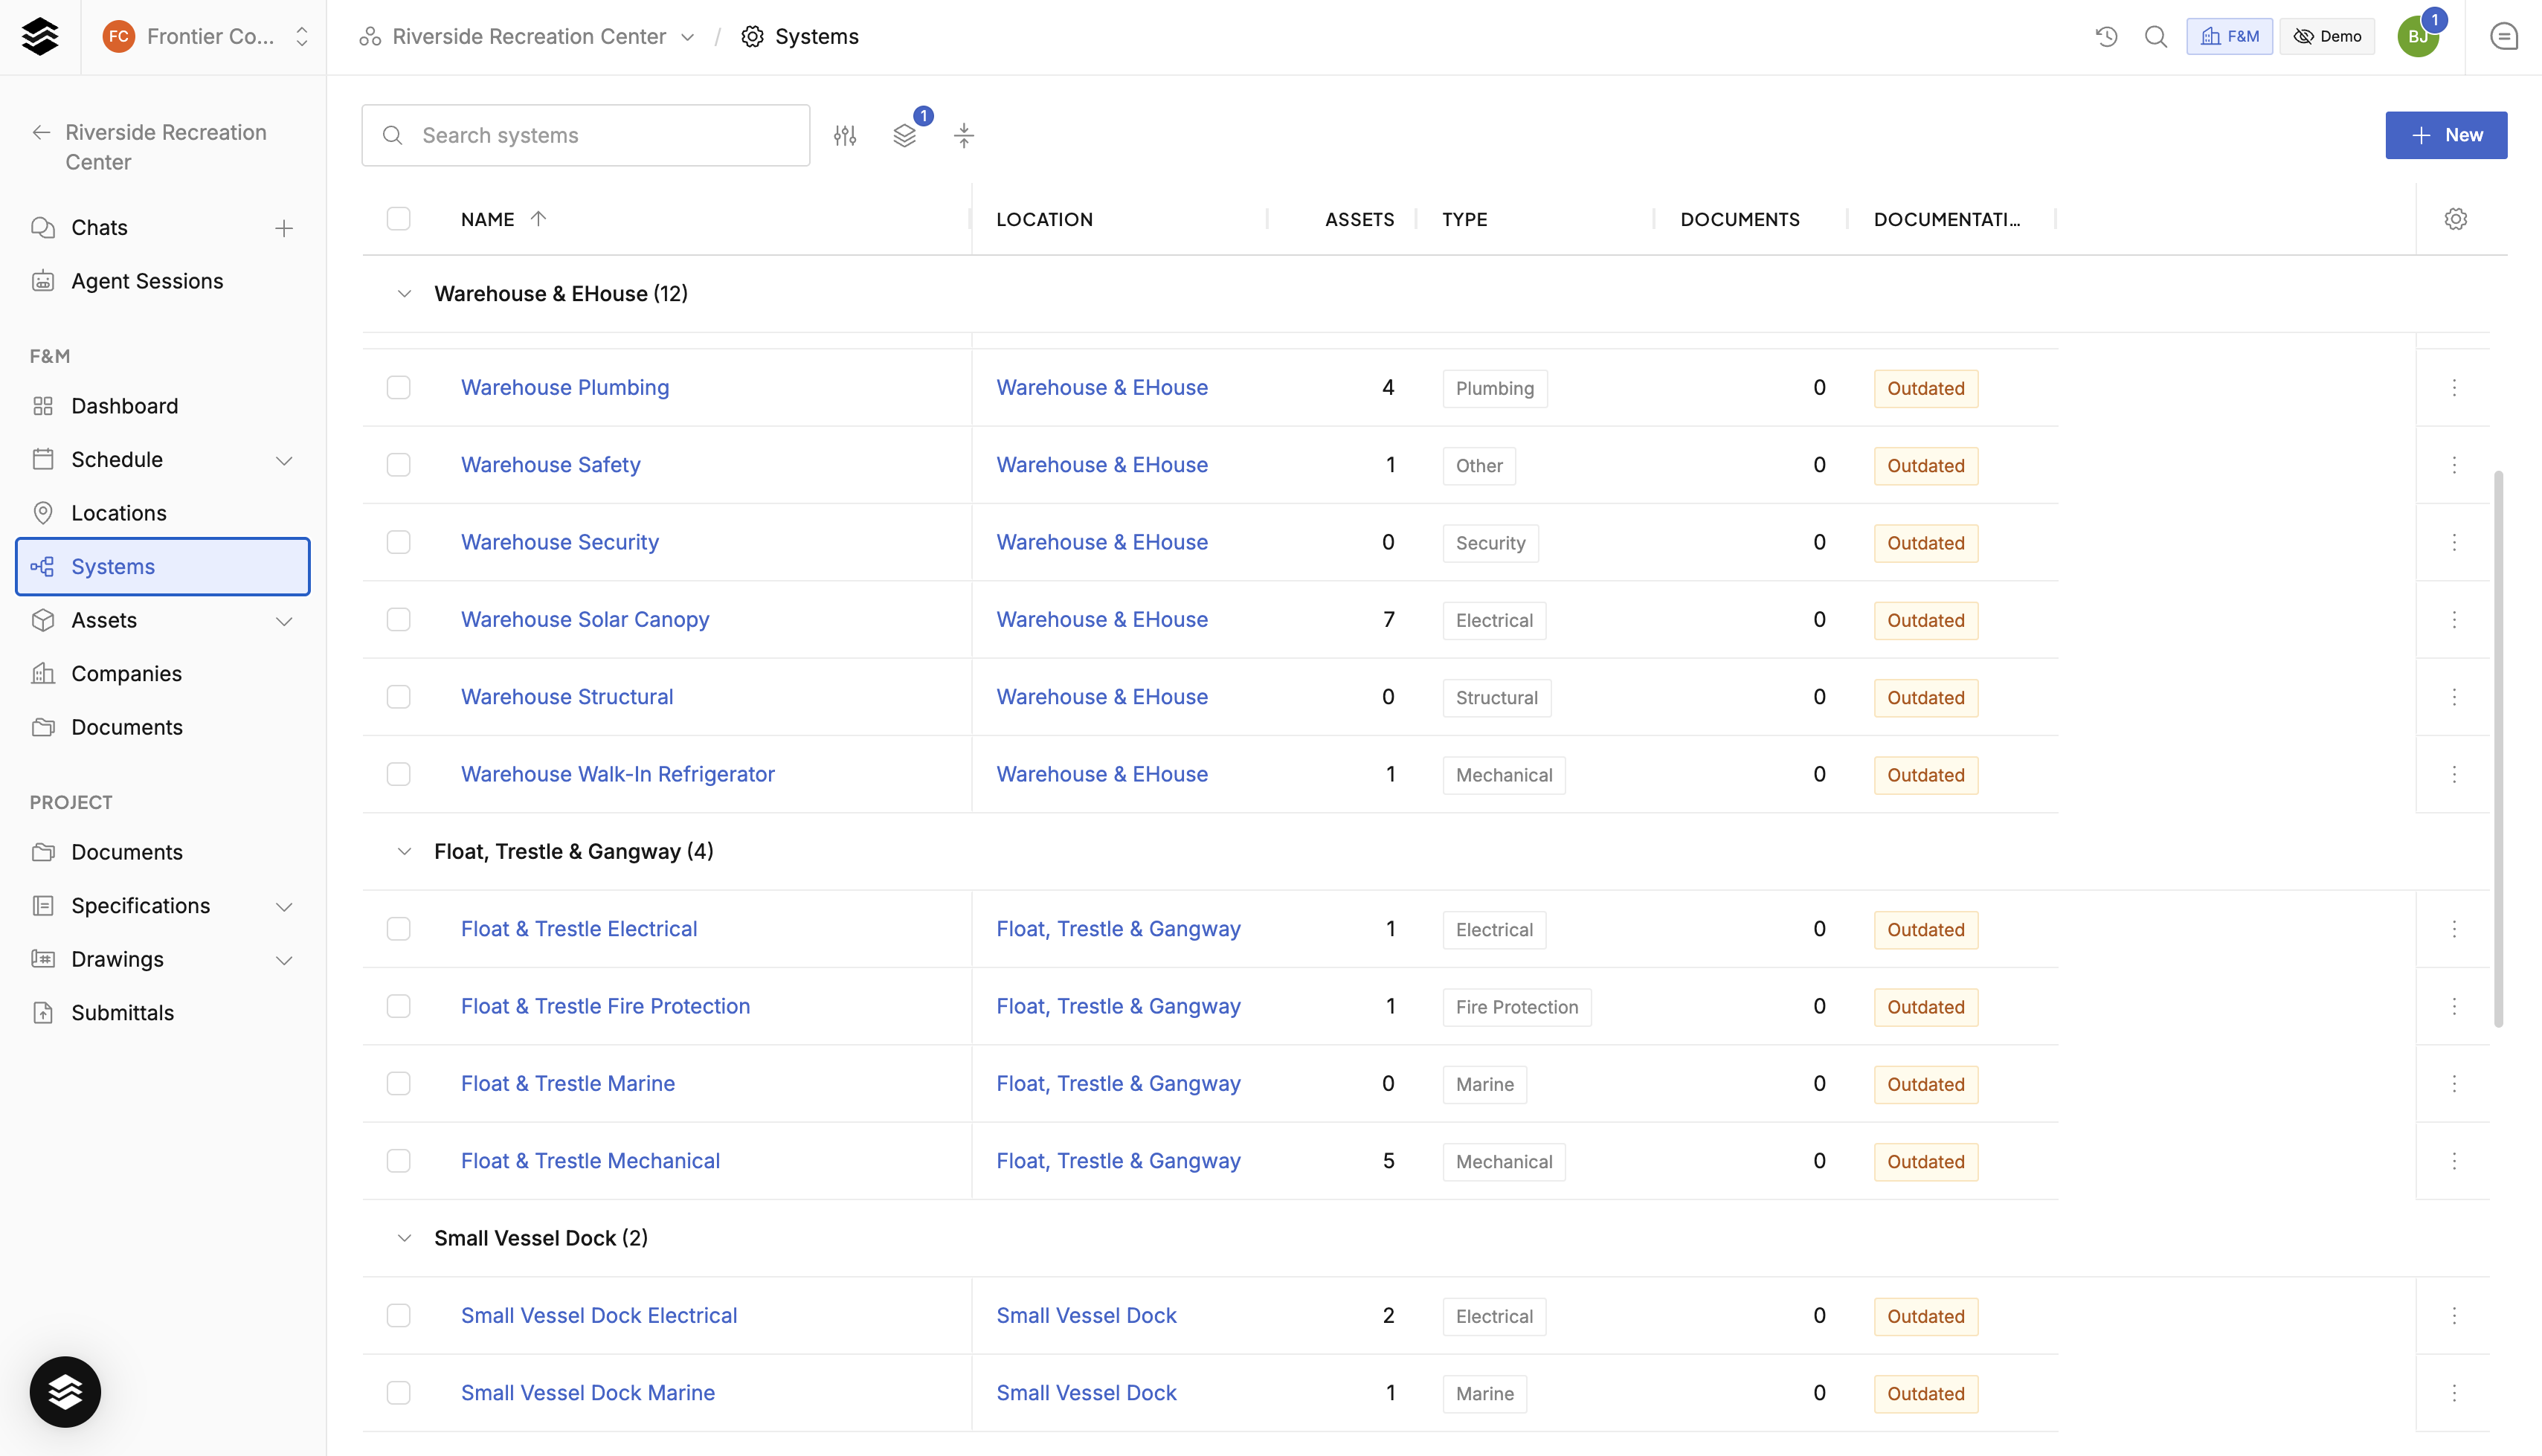Check the Warehouse Safety row checkbox
Screen dimensions: 2542x1456
pos(398,465)
